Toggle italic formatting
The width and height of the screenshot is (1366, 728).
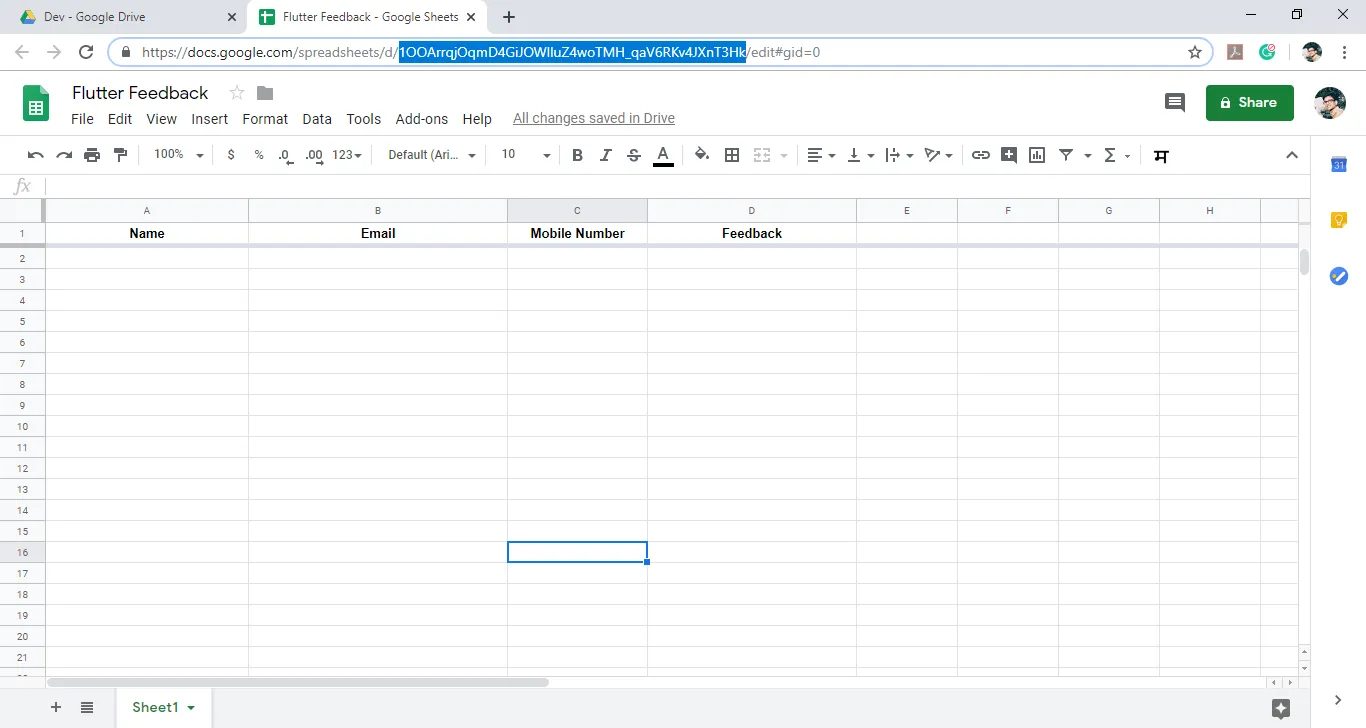click(x=605, y=155)
